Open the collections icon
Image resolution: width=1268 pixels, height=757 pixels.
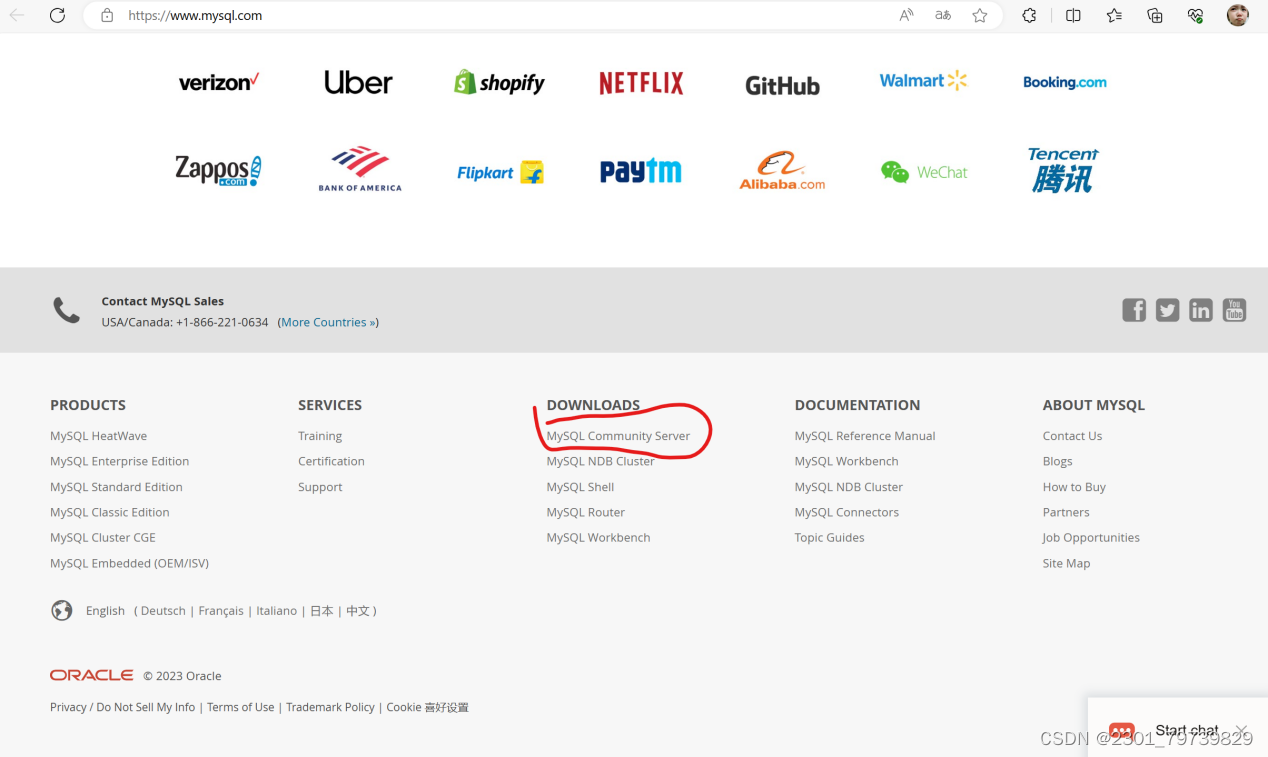click(1155, 15)
